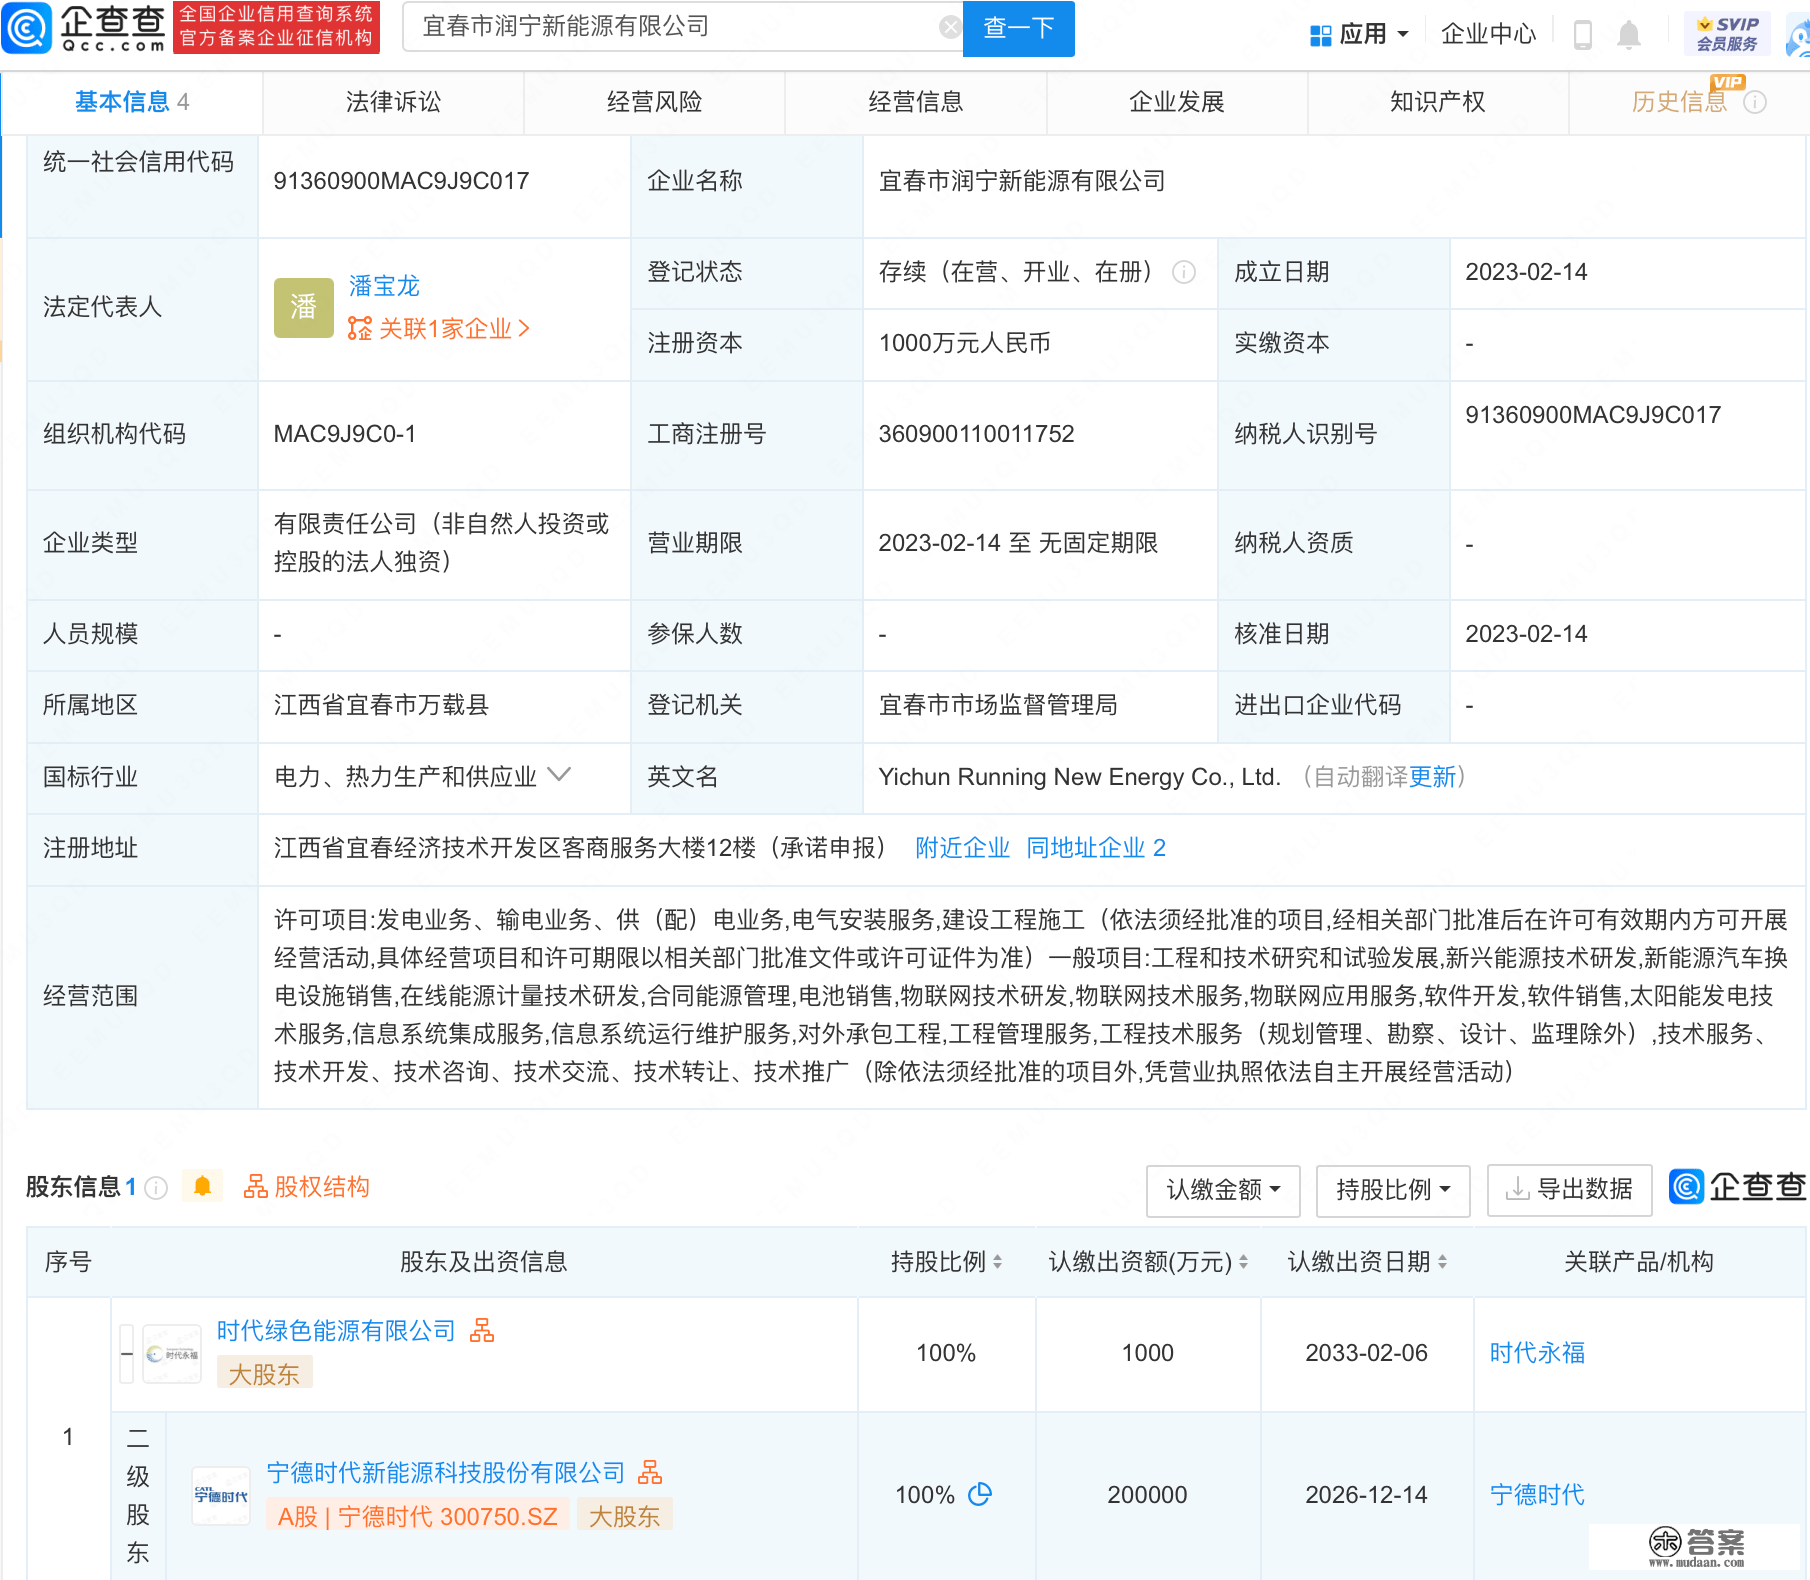Open 附近企业 link

point(962,848)
